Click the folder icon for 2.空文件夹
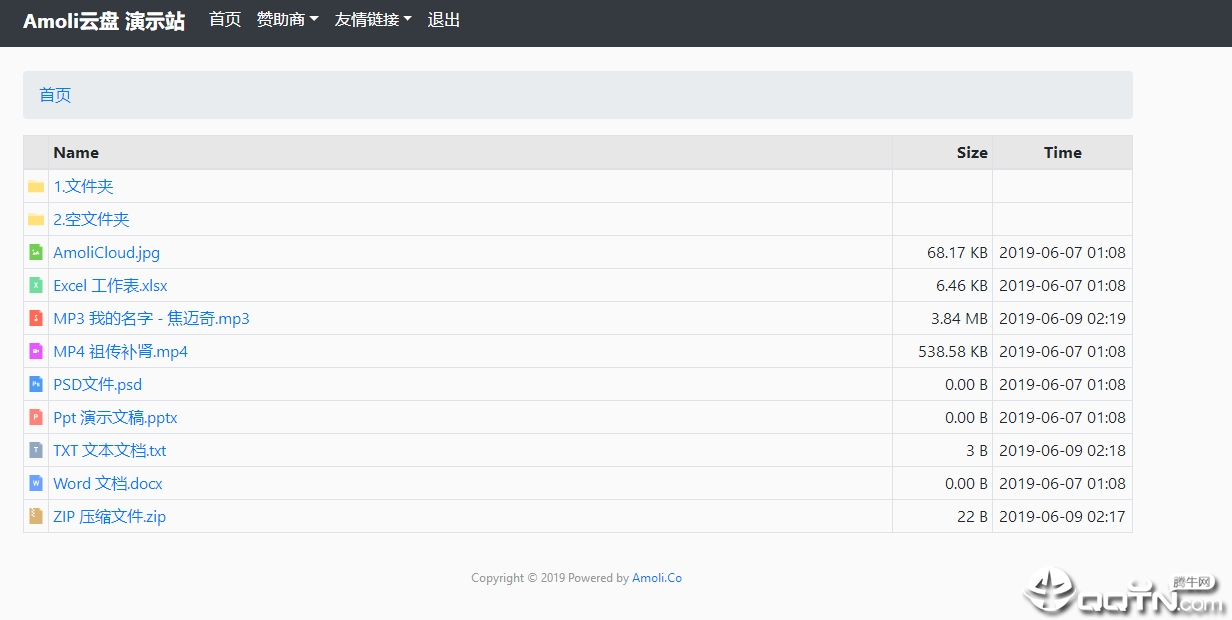 pos(36,219)
